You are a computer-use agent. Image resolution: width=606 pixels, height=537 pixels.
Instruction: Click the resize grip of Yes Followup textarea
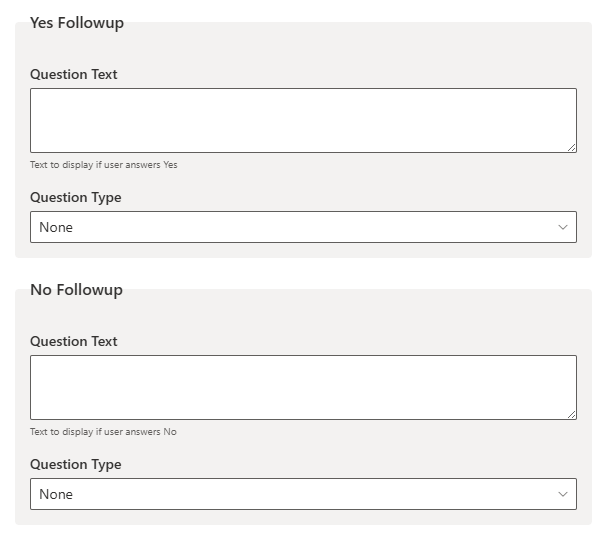[572, 148]
